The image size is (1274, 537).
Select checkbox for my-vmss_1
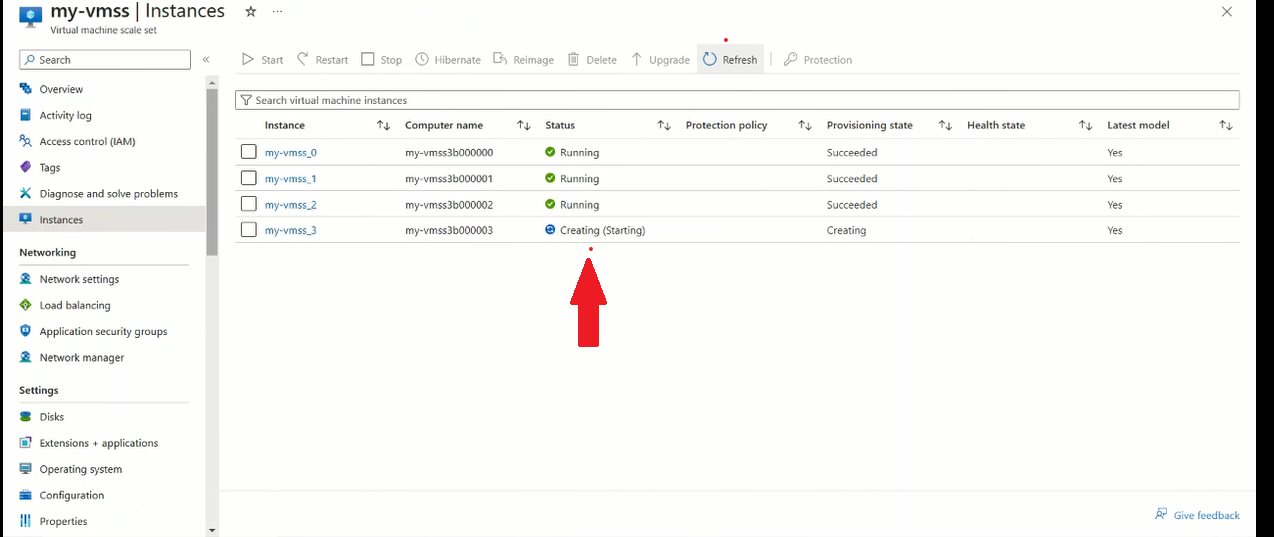point(249,178)
